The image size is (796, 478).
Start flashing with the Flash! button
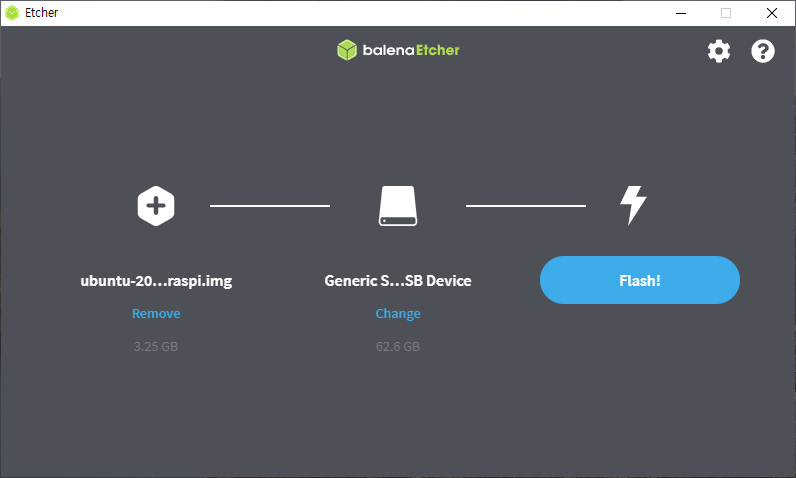pyautogui.click(x=640, y=280)
